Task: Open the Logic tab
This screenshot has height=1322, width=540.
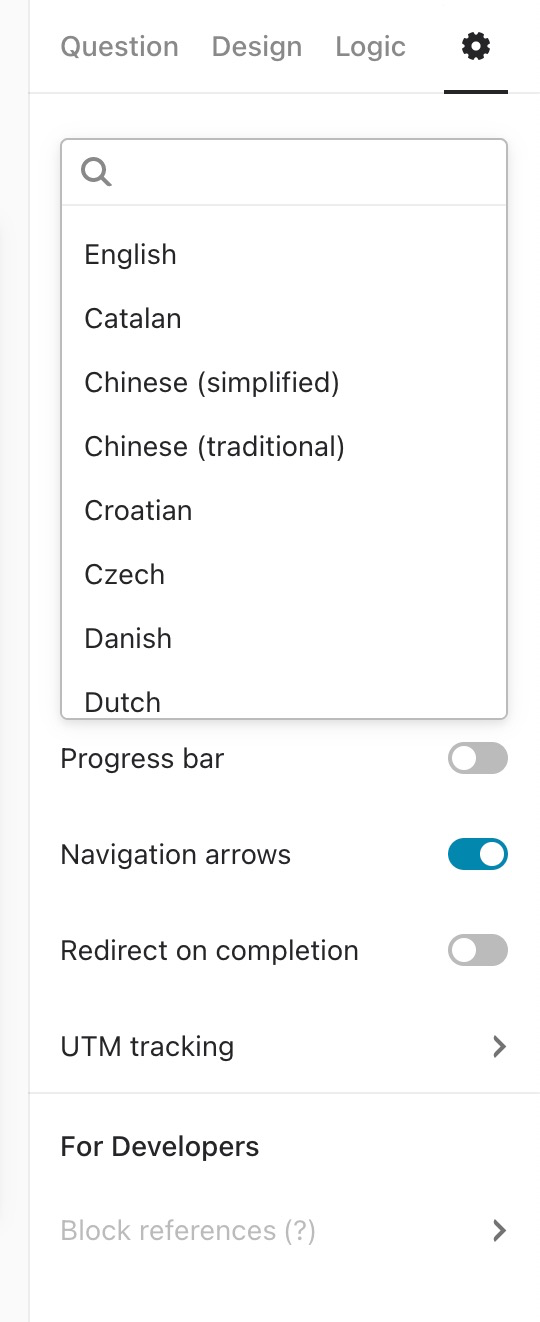Action: point(371,47)
